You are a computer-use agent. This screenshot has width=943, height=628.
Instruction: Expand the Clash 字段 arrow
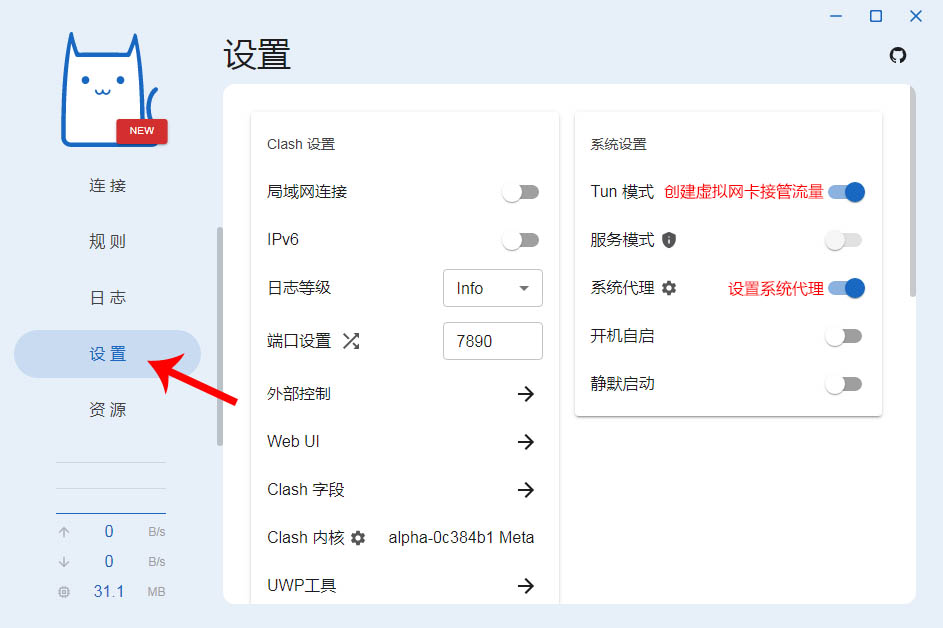coord(525,490)
